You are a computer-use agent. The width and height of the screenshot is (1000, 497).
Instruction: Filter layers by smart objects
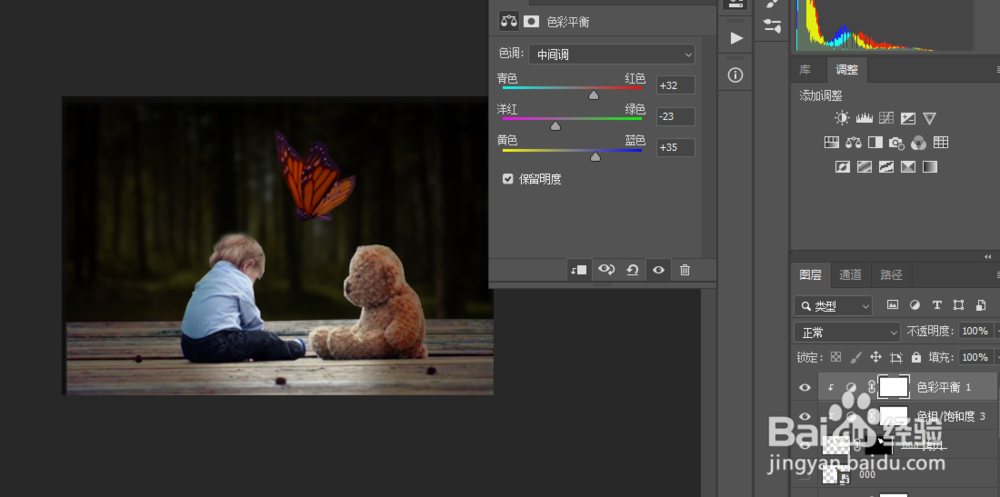tap(980, 305)
